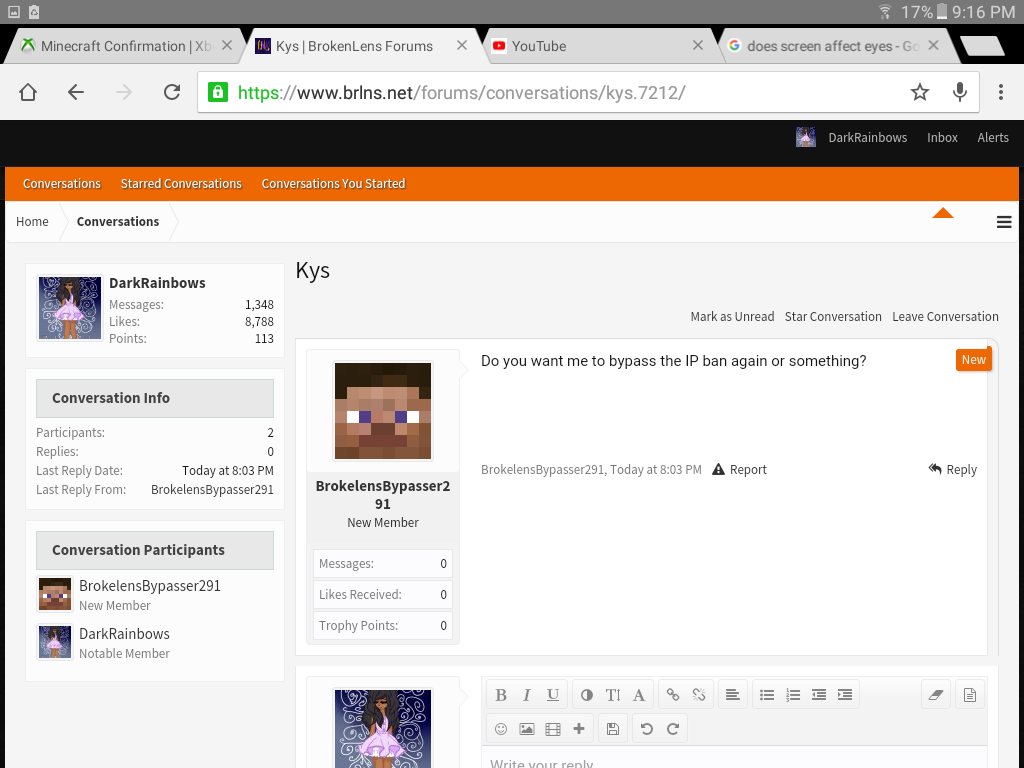This screenshot has height=768, width=1024.
Task: Insert media with the film icon
Action: [552, 729]
